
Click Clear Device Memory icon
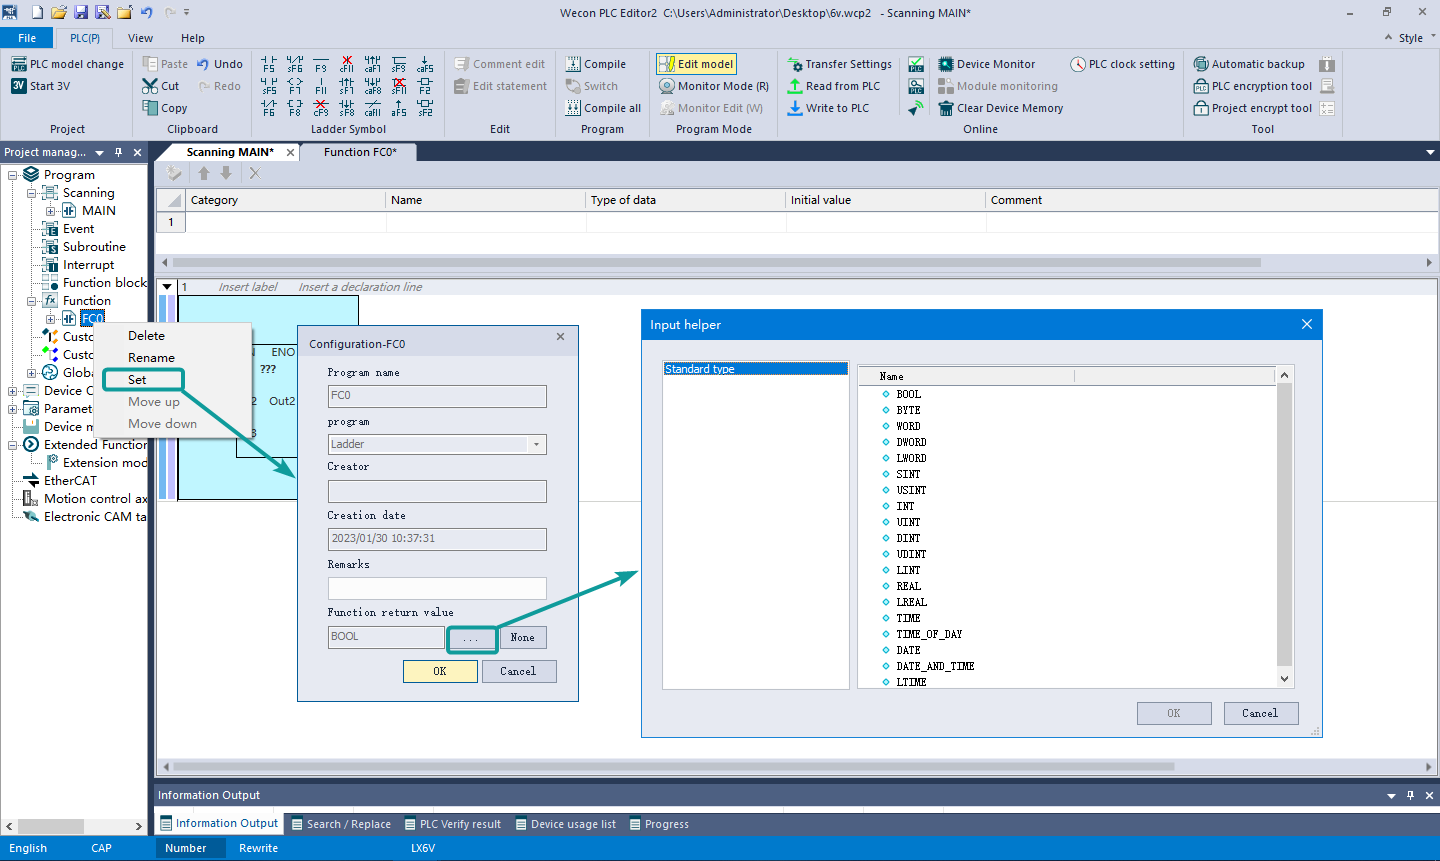tap(946, 108)
